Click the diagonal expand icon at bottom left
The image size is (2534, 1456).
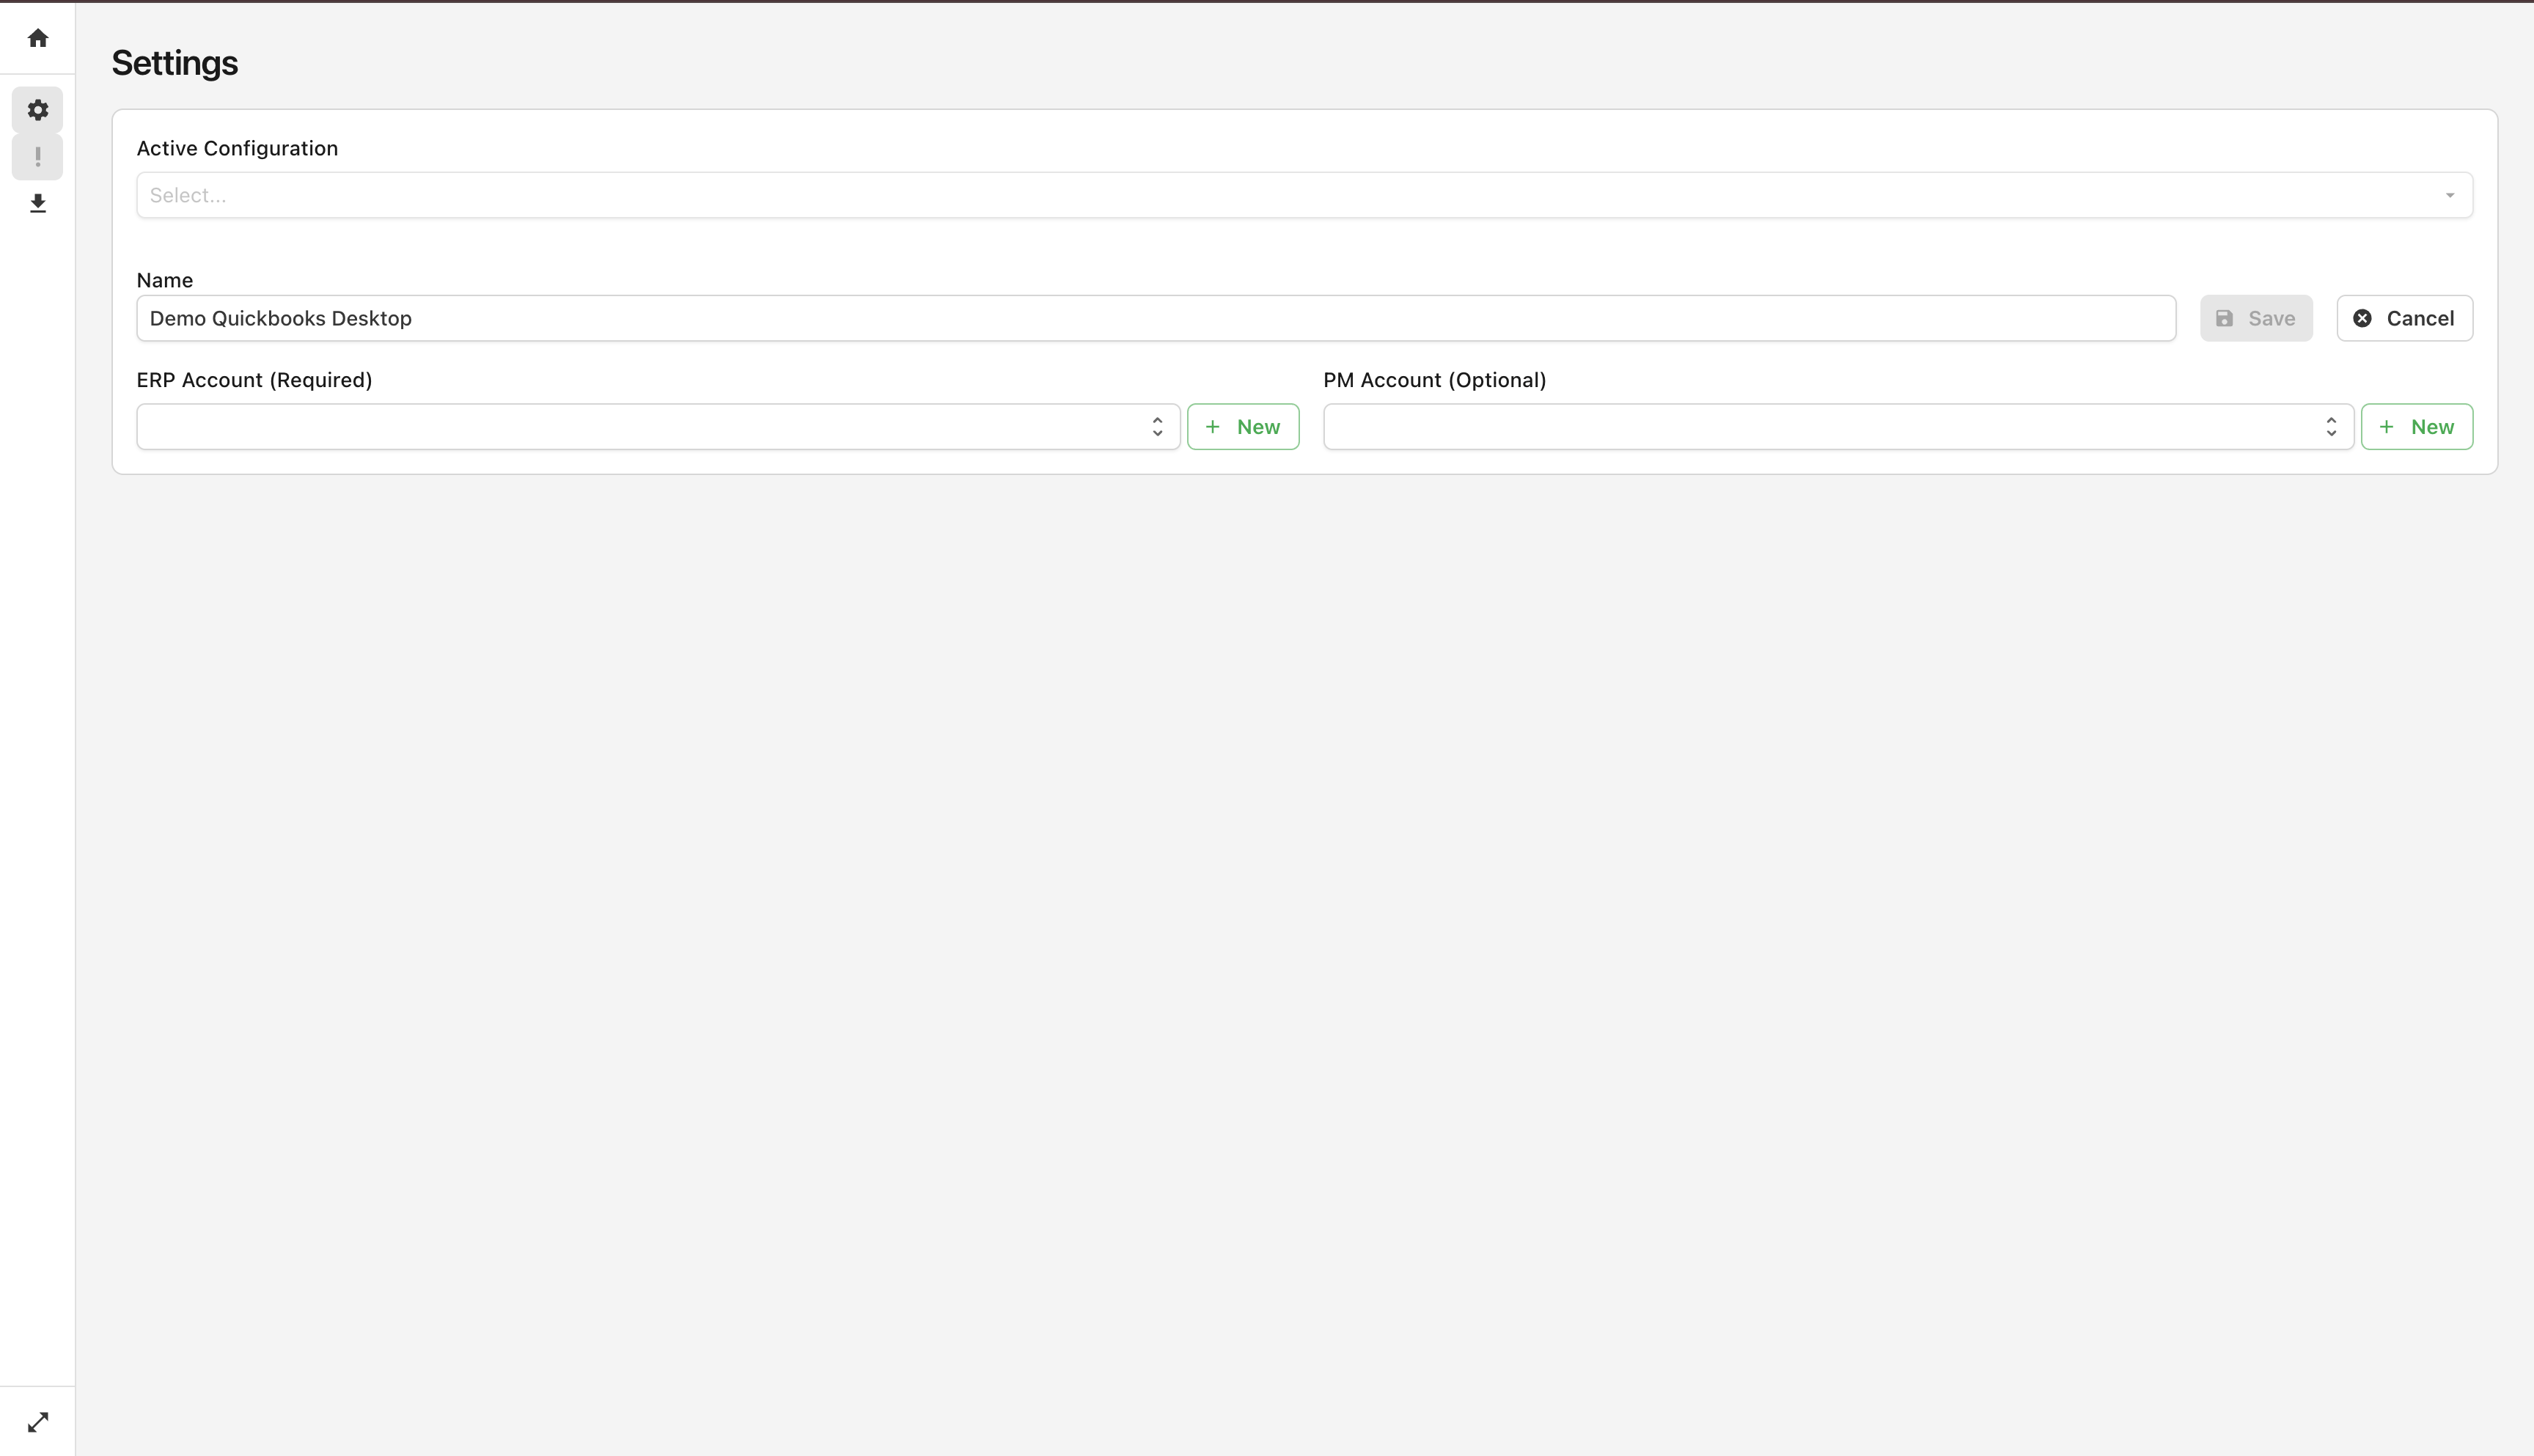pos(37,1421)
